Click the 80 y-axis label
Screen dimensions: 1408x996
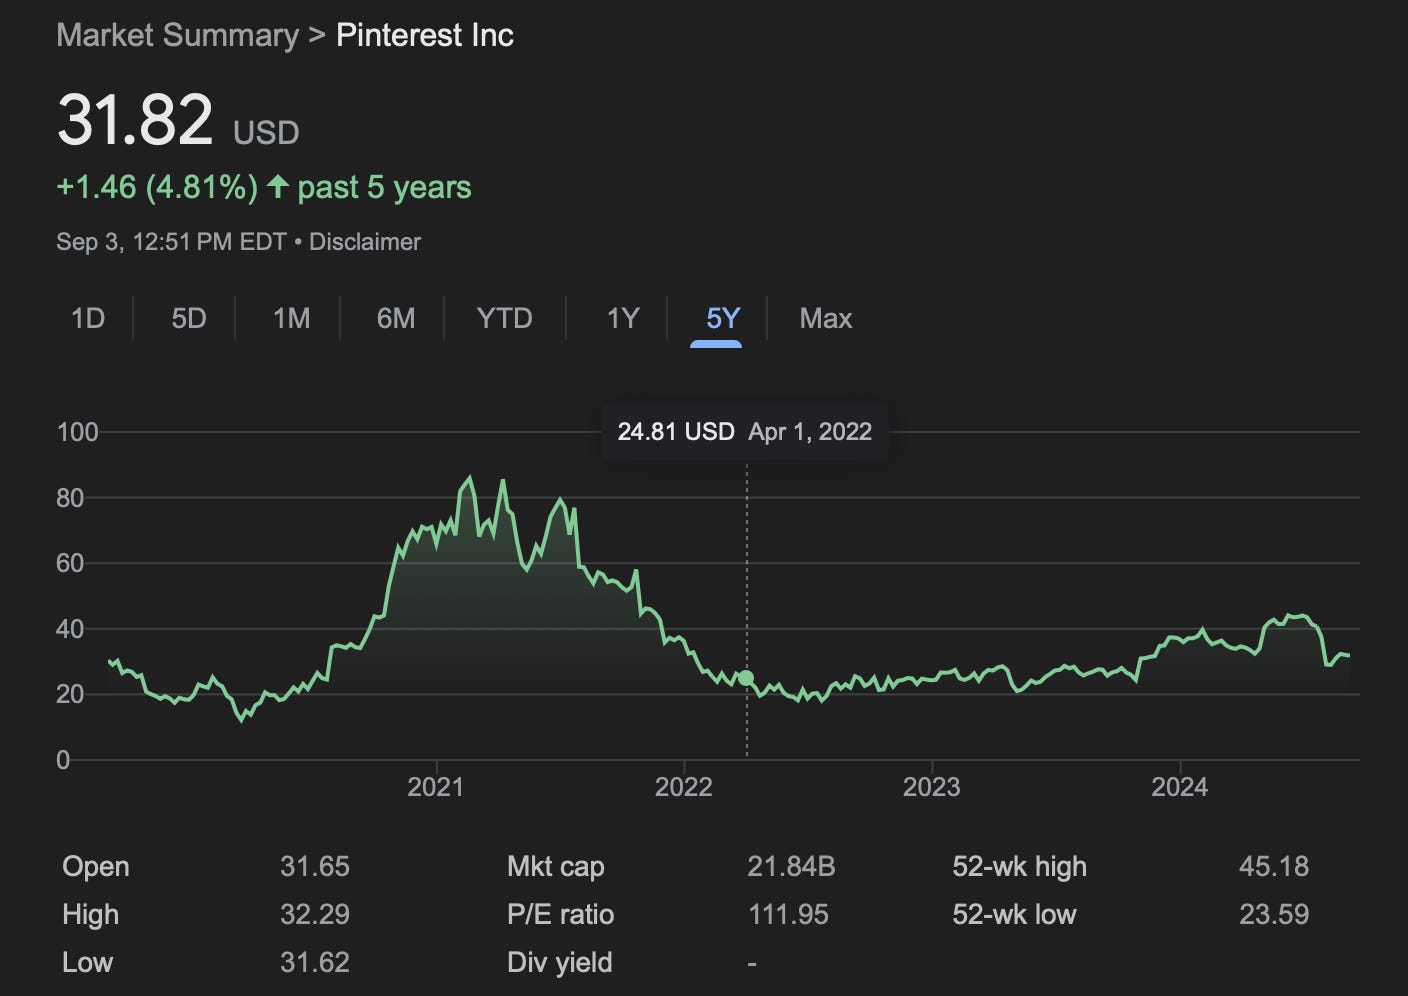click(70, 498)
